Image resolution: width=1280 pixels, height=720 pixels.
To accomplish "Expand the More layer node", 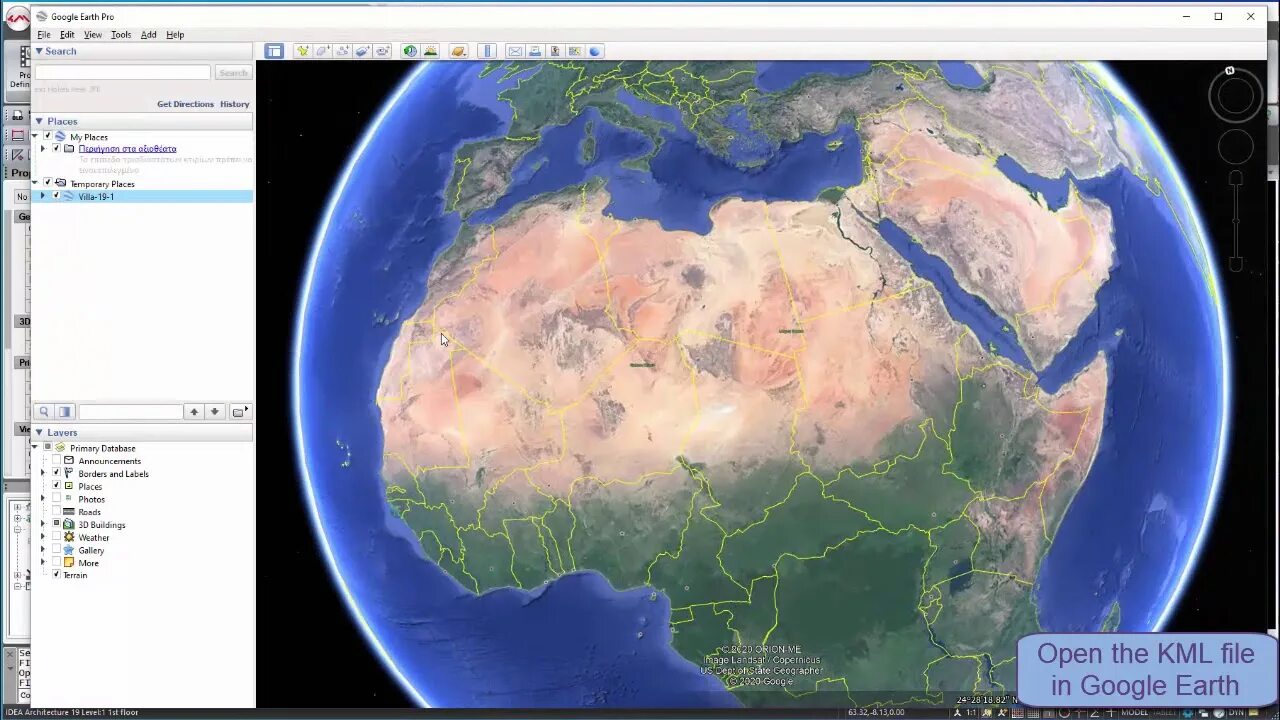I will coord(43,563).
